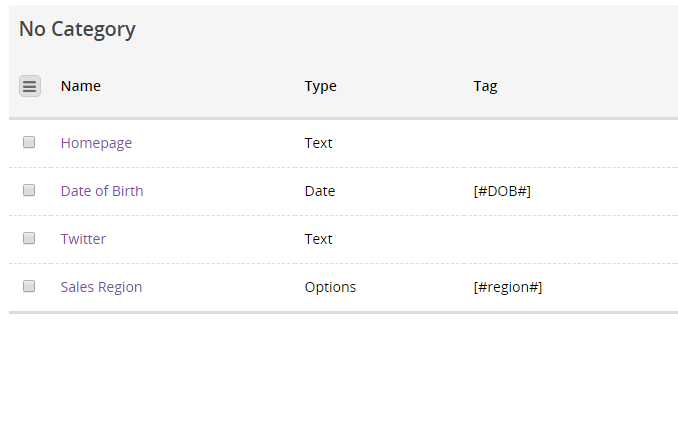Check the Twitter field checkbox

29,238
